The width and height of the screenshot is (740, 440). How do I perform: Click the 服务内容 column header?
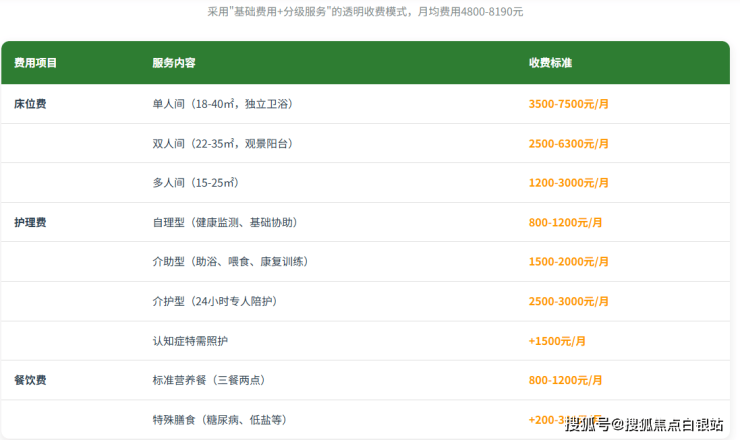(x=174, y=63)
